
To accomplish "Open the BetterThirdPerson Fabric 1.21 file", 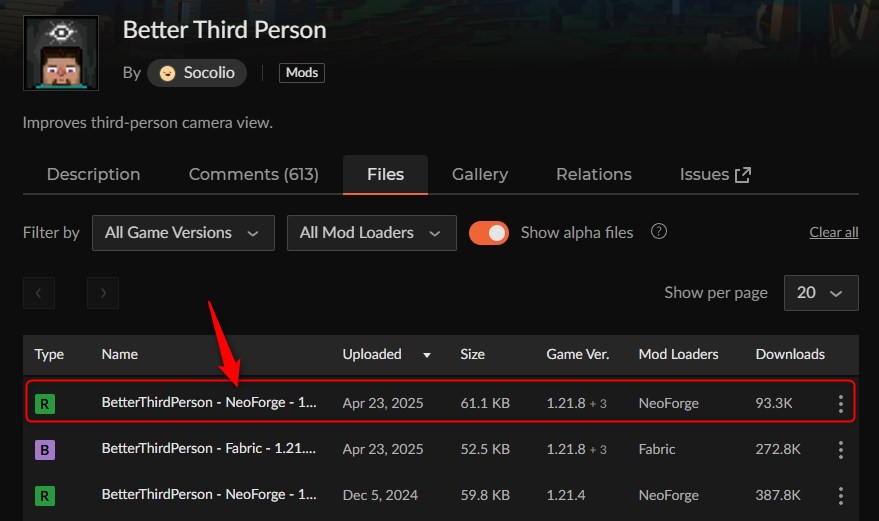I will (209, 448).
